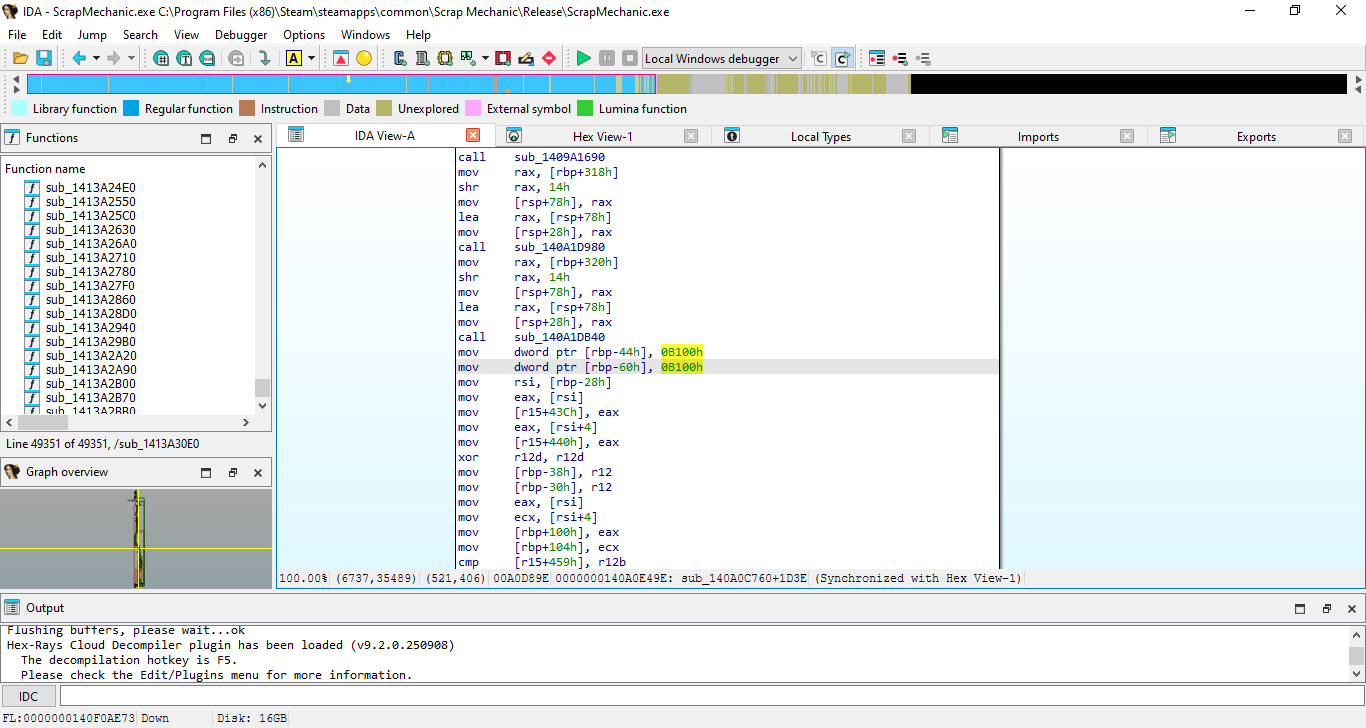1366x728 pixels.
Task: Click 'call sub_140A1DB40' instruction
Action: click(531, 337)
